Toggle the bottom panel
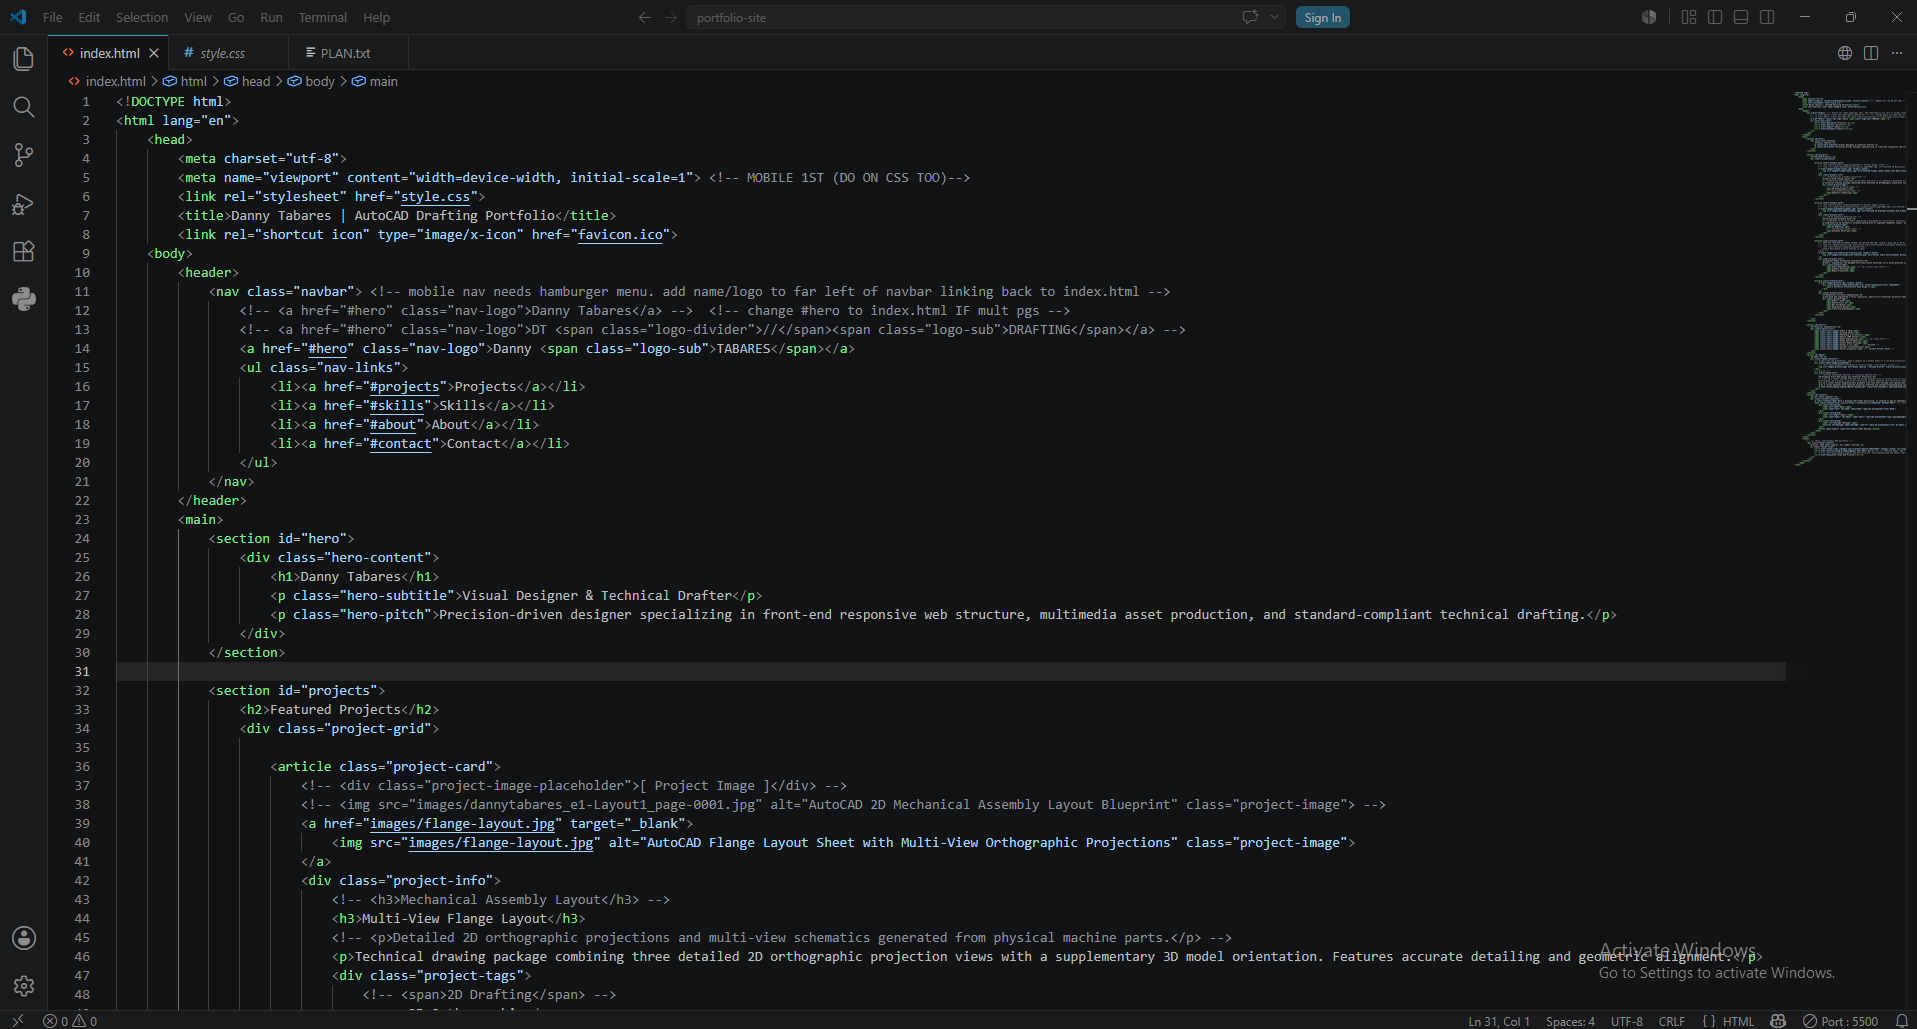Image resolution: width=1917 pixels, height=1029 pixels. [1741, 17]
